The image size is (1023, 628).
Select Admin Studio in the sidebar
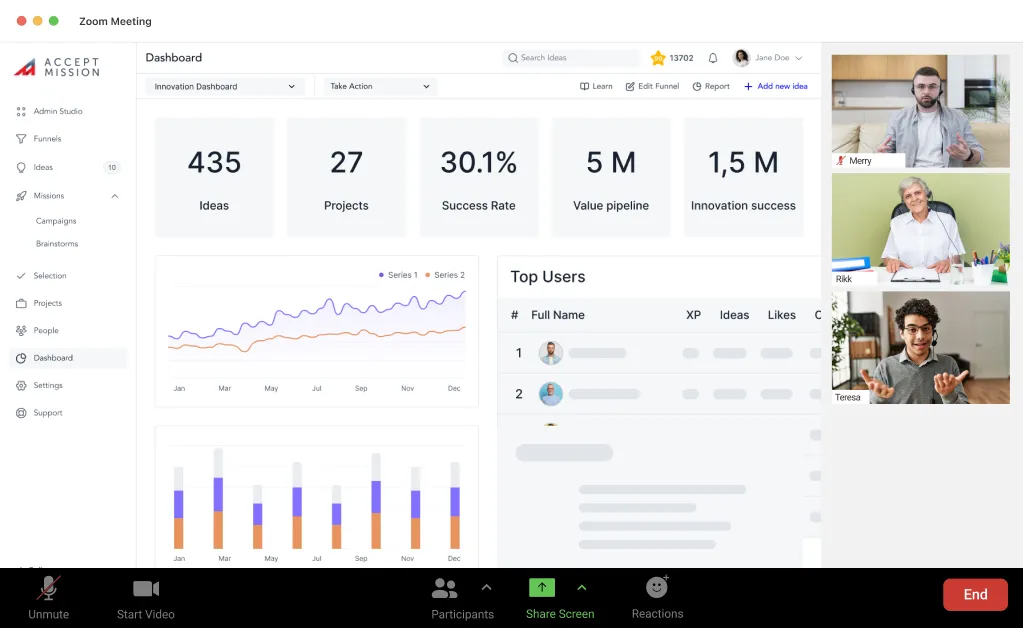(x=57, y=112)
